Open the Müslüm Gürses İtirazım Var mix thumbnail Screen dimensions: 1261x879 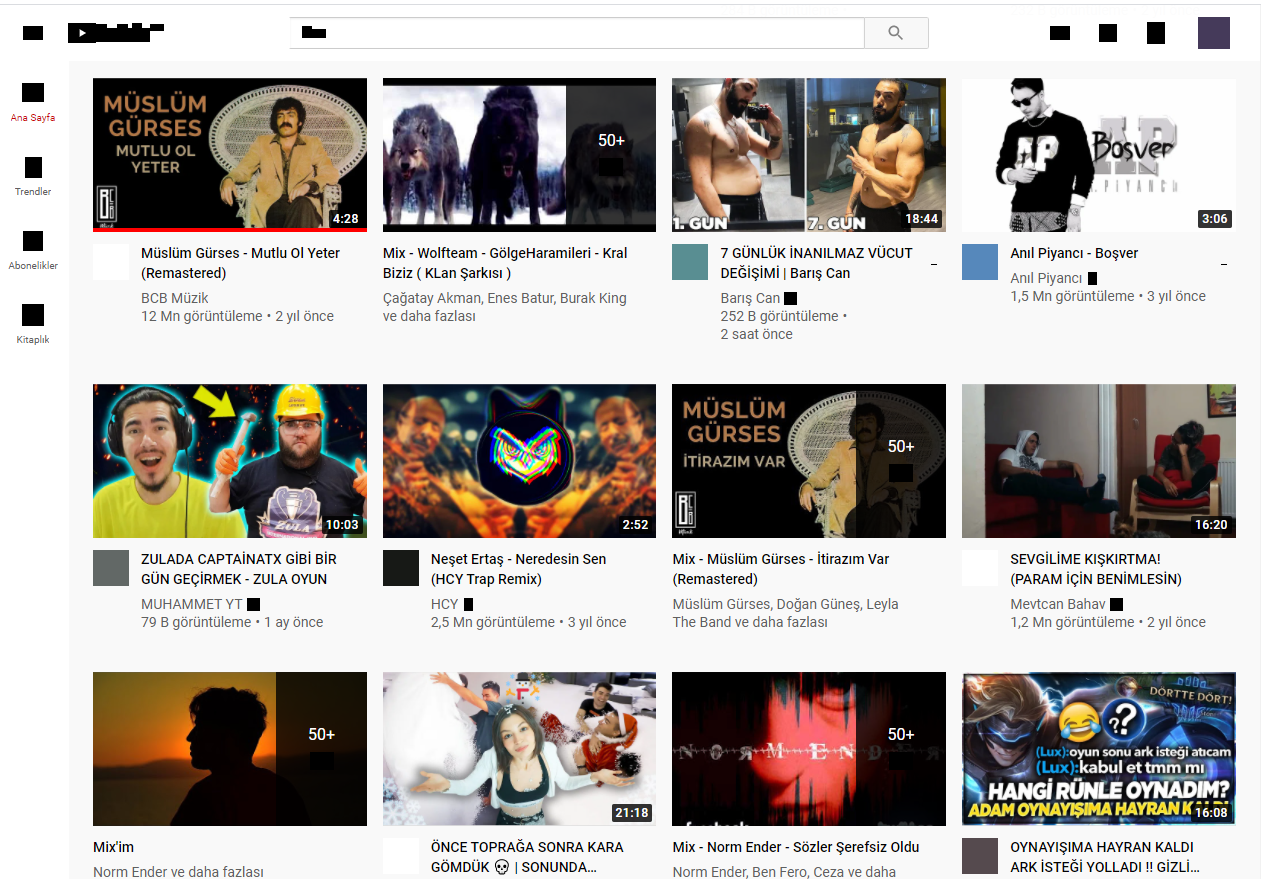pyautogui.click(x=809, y=461)
